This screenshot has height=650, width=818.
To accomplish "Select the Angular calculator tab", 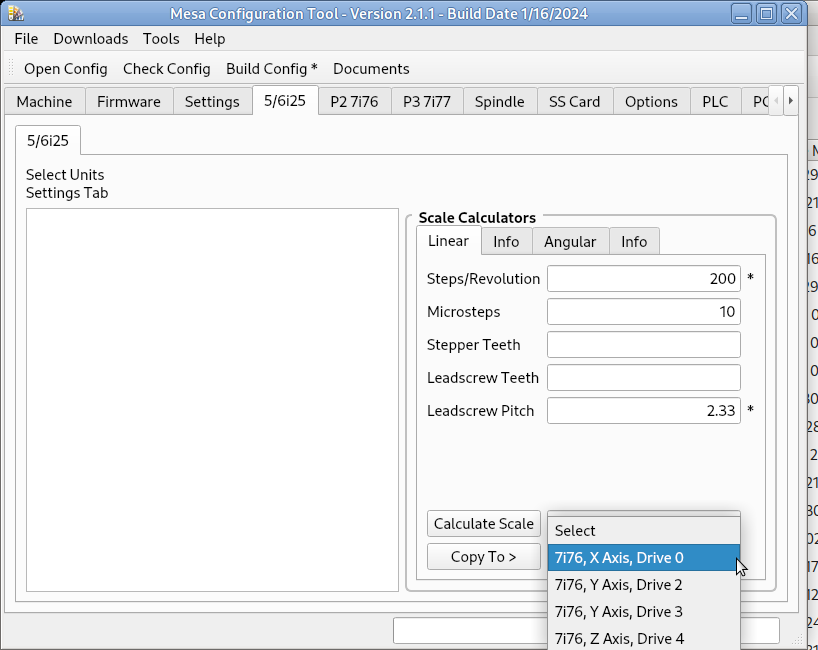I will click(x=570, y=242).
